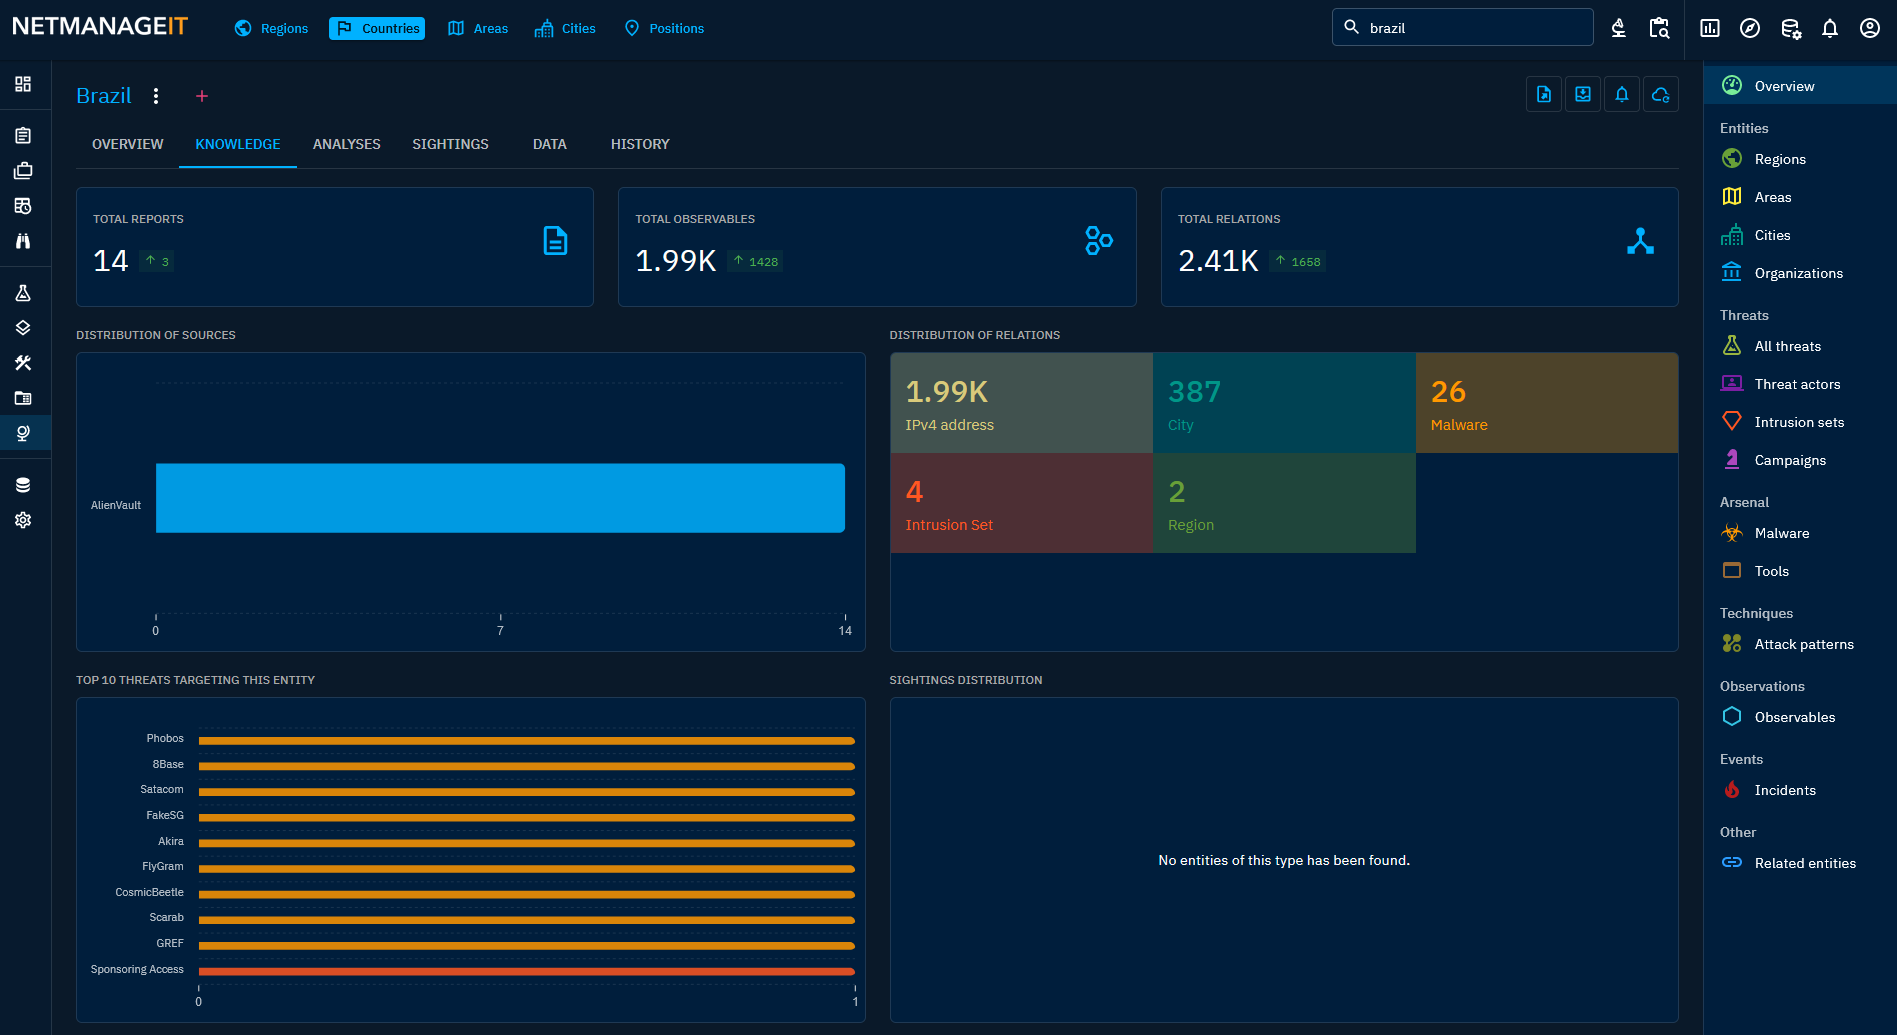This screenshot has height=1035, width=1897.
Task: Open the settings gear in left sidebar
Action: tap(23, 520)
